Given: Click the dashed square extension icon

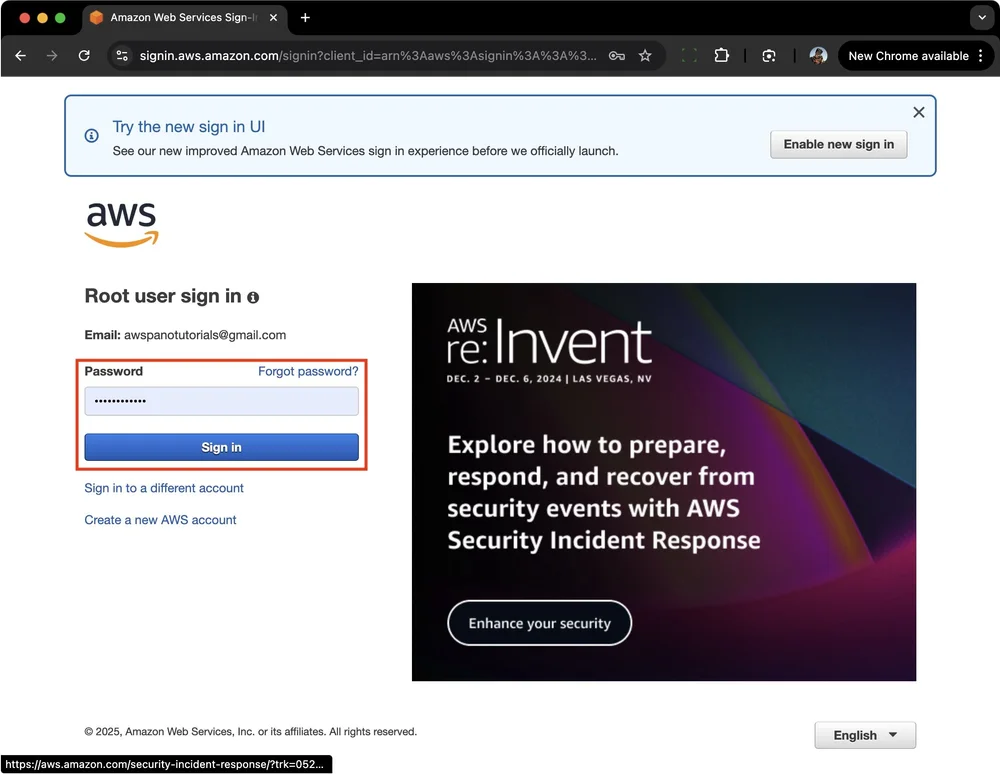Looking at the screenshot, I should (689, 55).
